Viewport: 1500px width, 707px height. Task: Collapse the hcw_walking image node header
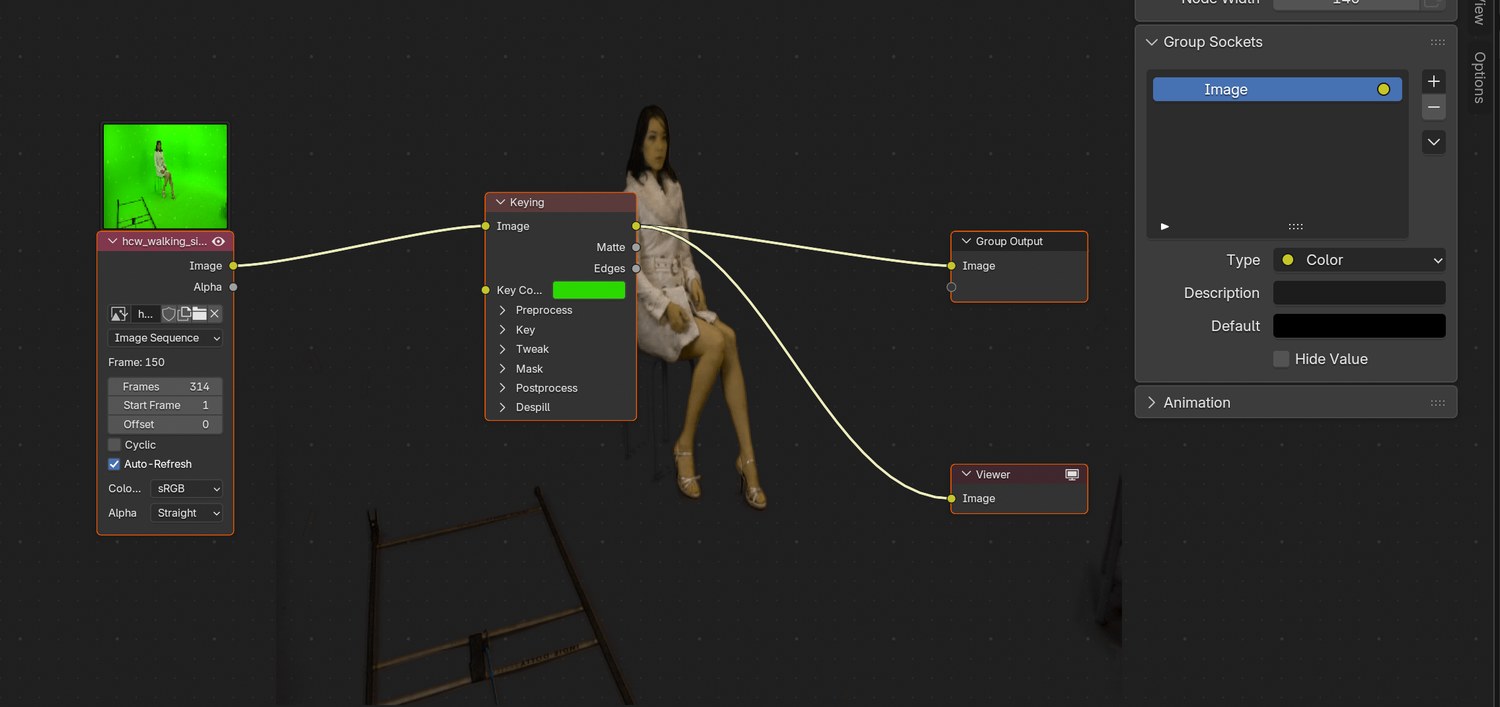coord(112,241)
